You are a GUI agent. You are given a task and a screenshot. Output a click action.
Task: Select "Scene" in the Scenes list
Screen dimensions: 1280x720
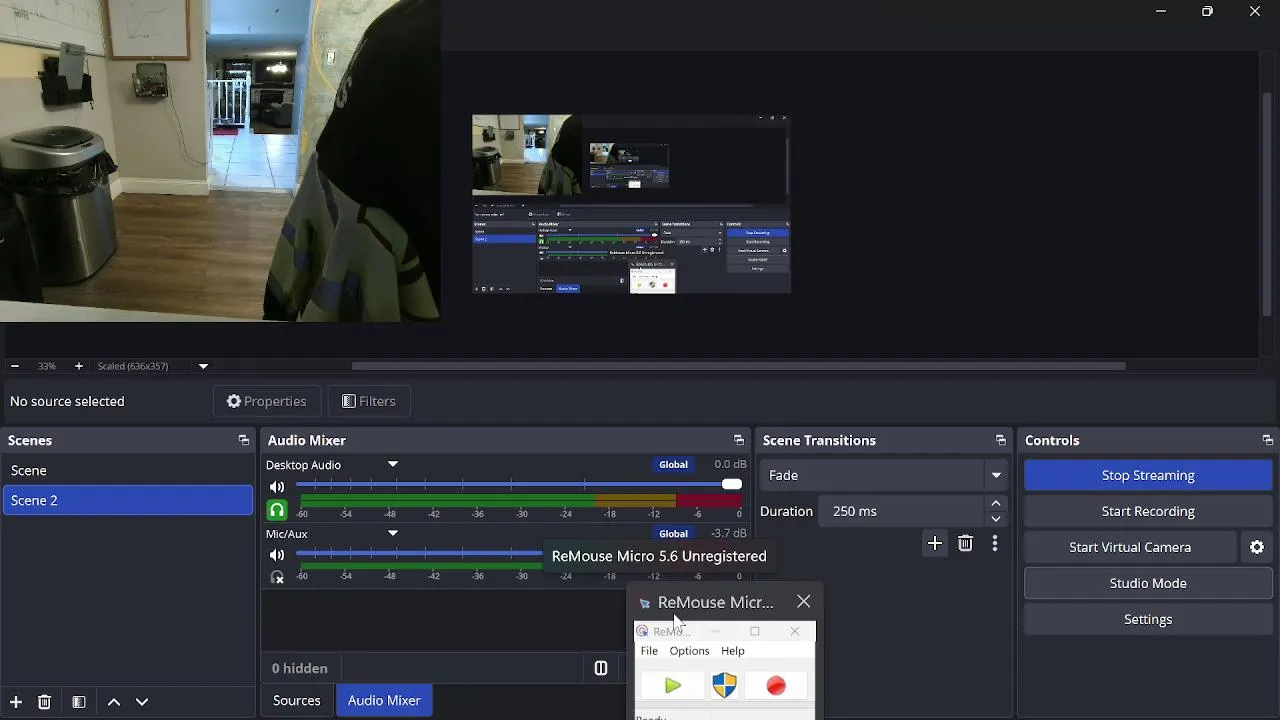pyautogui.click(x=128, y=470)
